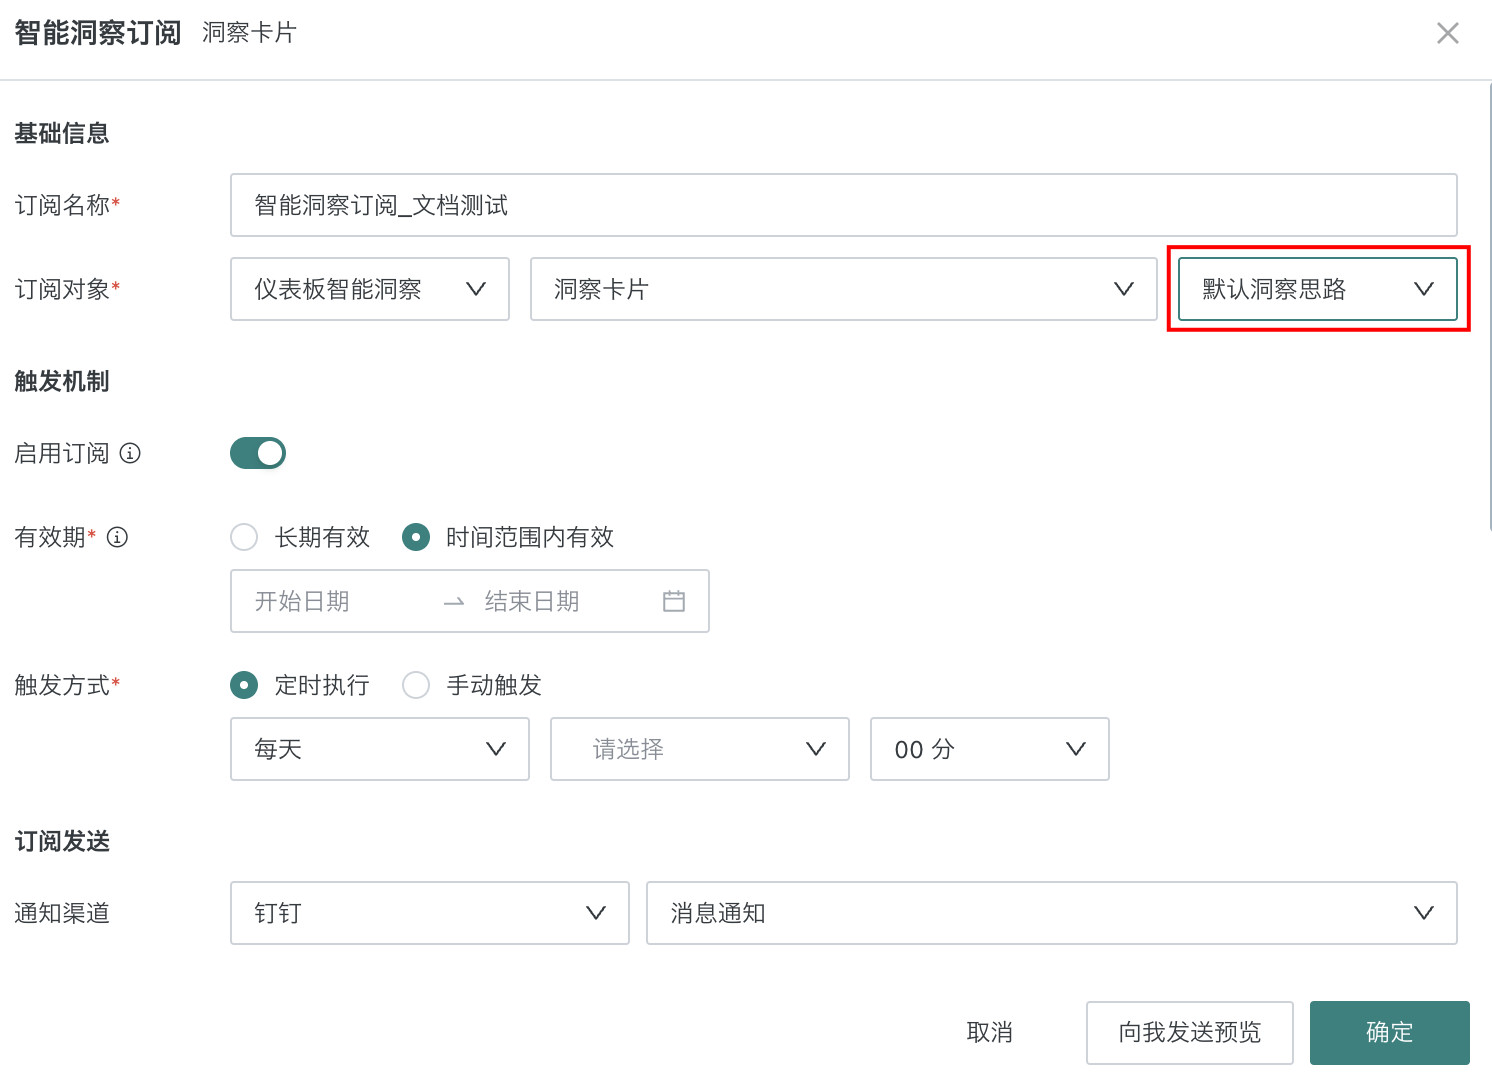
Task: Open the 请选择 hour dropdown
Action: tap(699, 749)
